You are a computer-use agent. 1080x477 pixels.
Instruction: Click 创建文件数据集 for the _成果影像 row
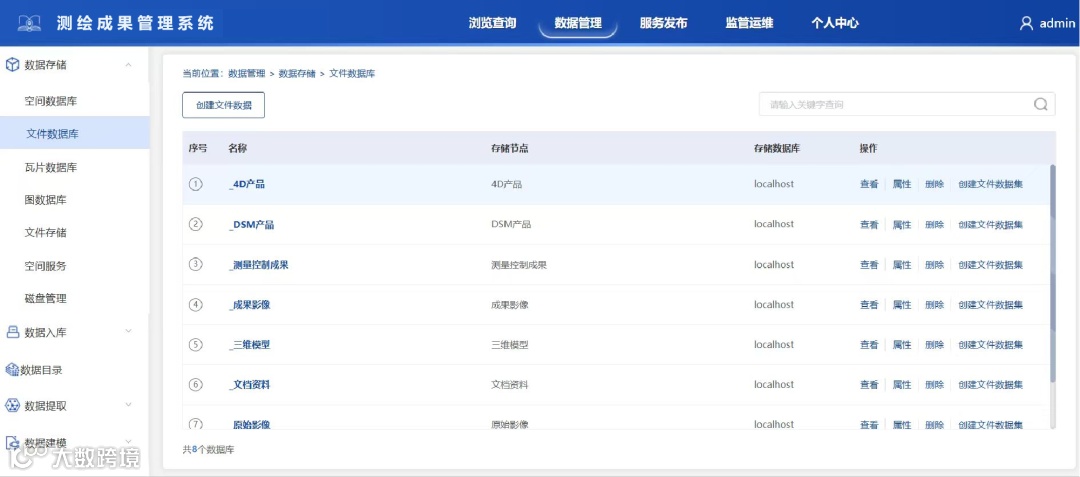[x=990, y=305]
